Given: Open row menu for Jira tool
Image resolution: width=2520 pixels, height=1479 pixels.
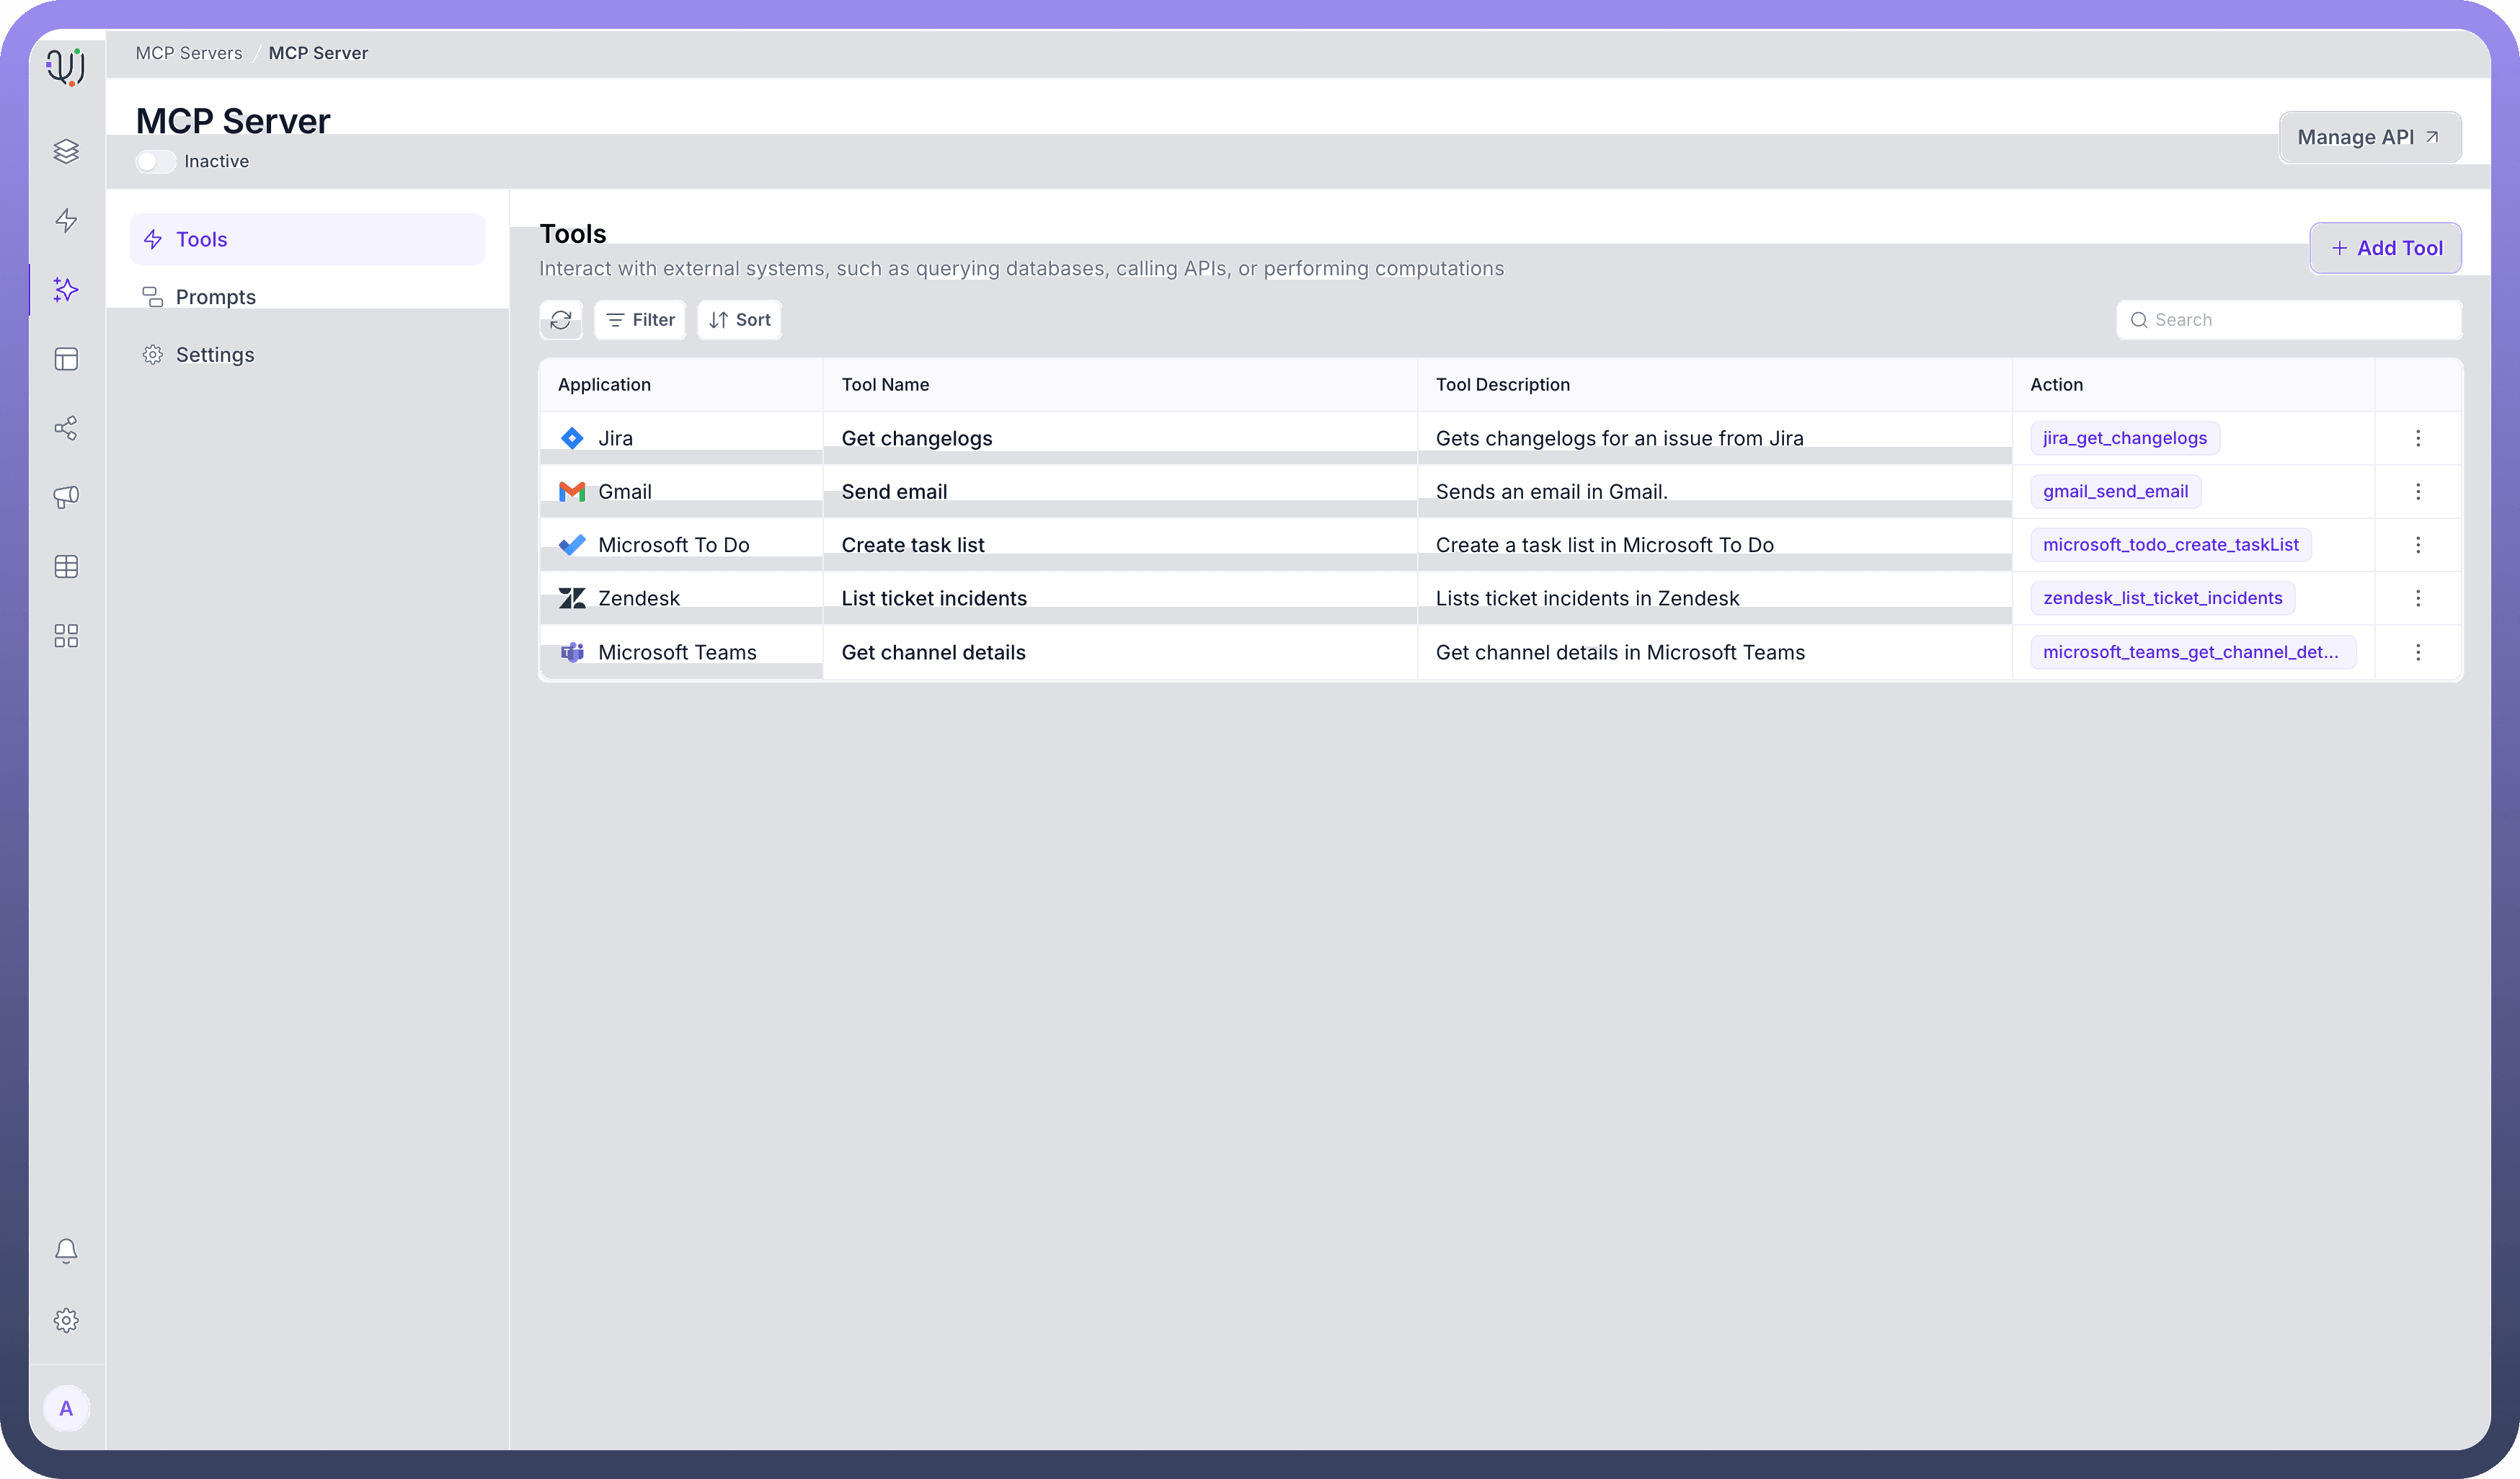Looking at the screenshot, I should 2417,438.
